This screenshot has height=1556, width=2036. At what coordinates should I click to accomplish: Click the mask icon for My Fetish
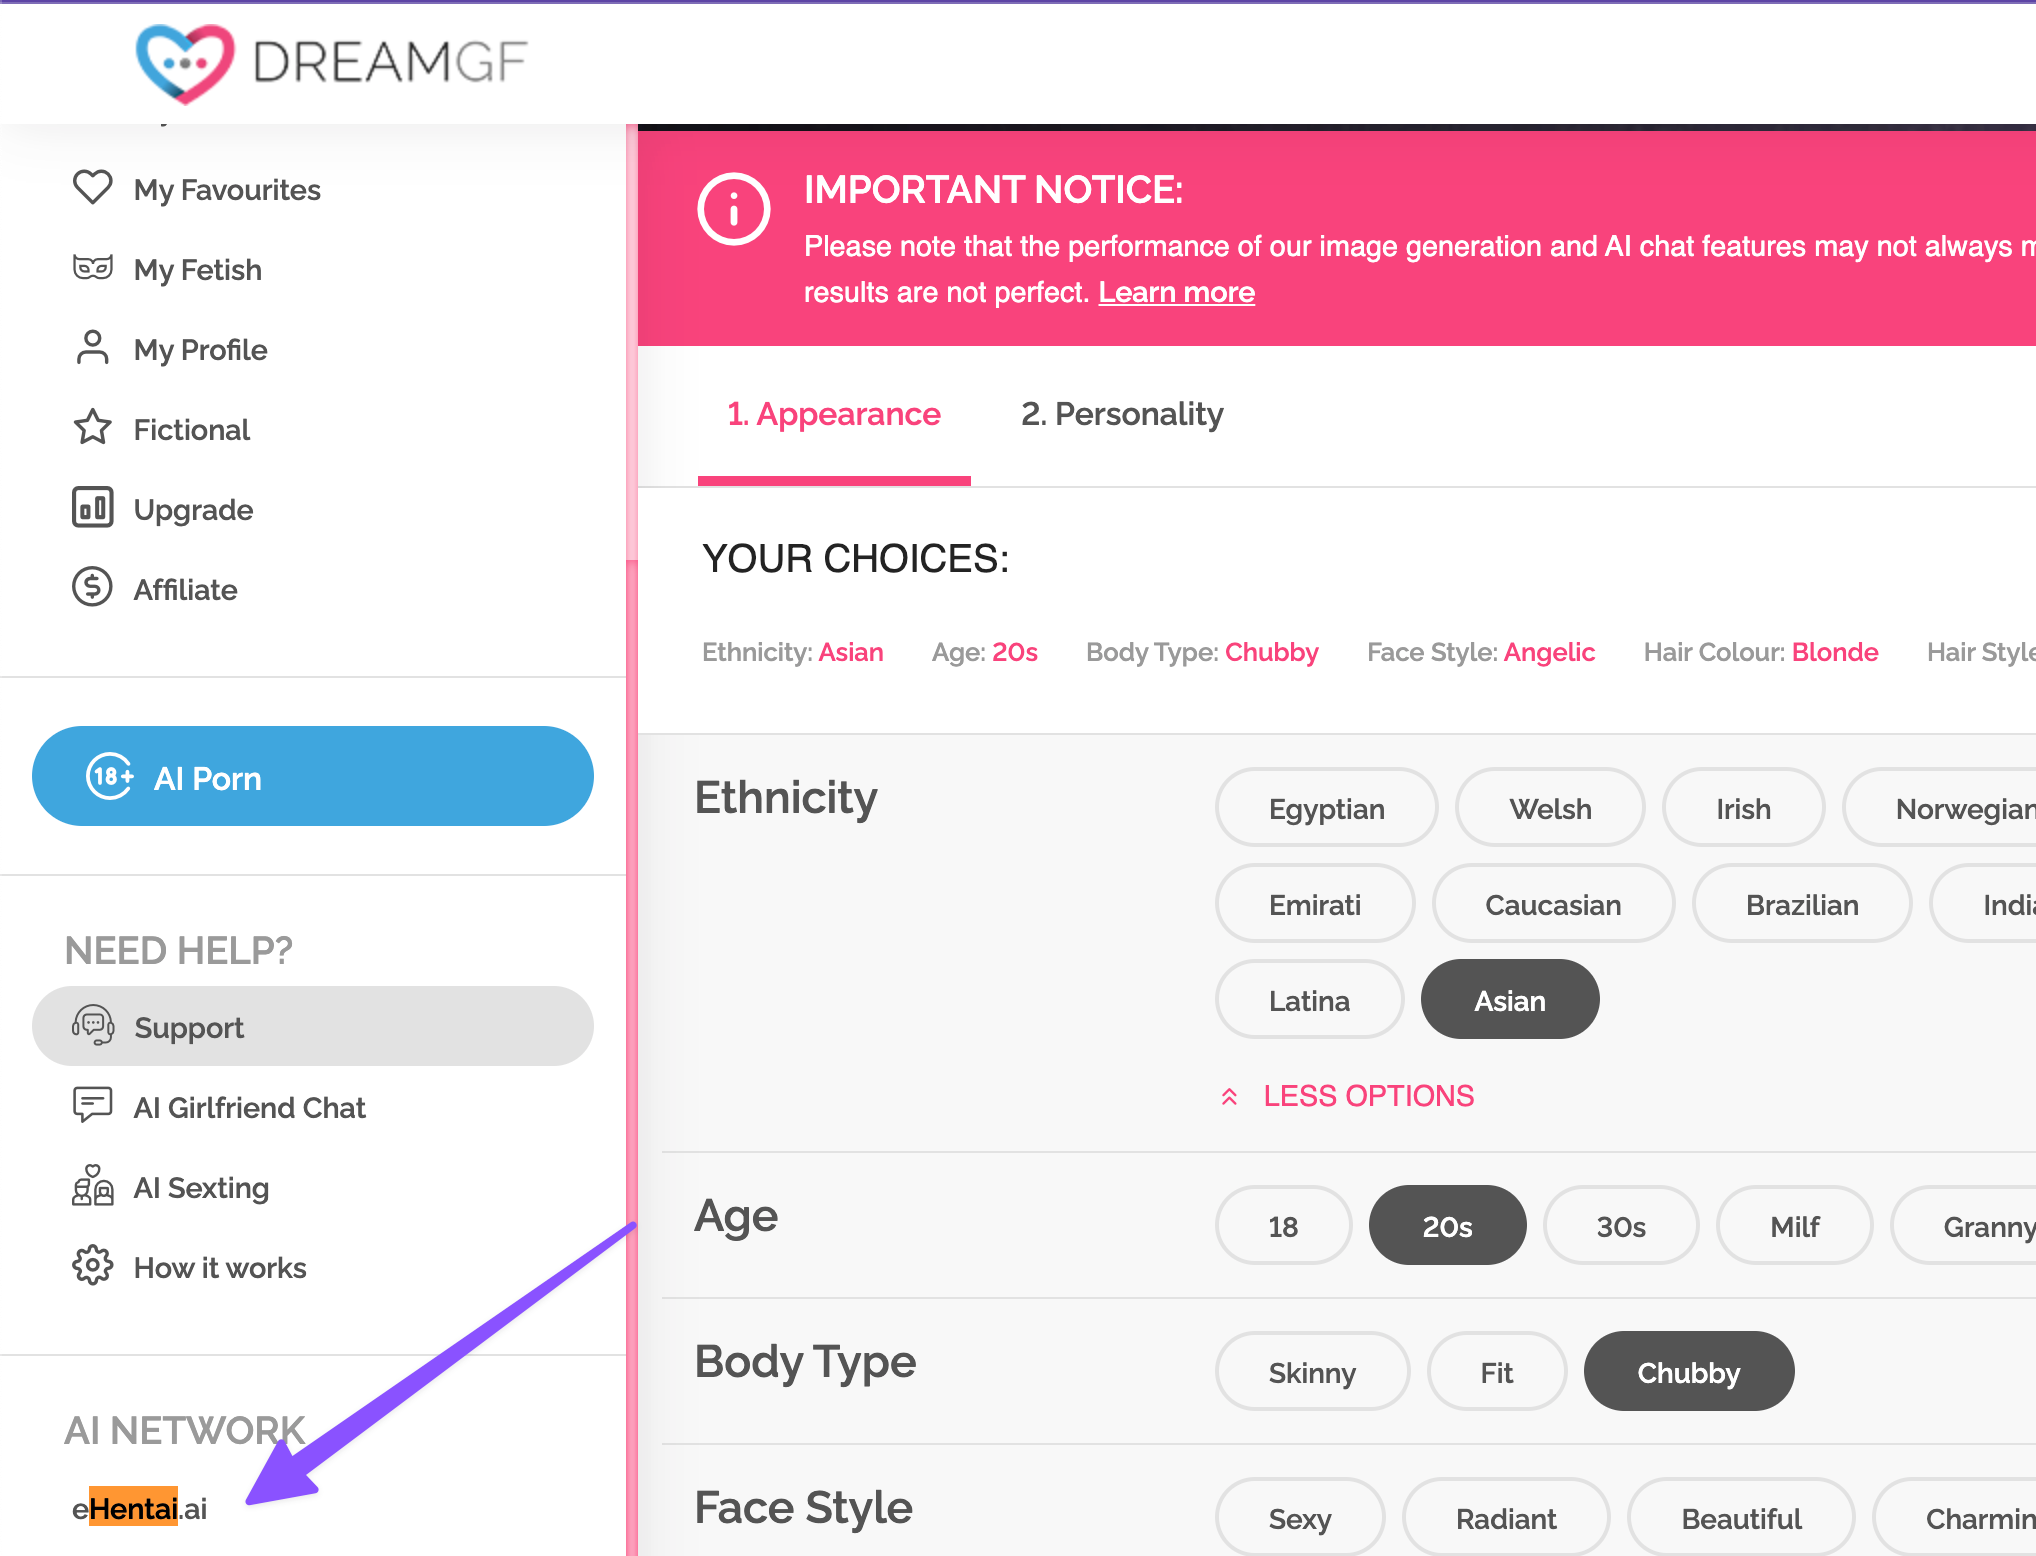(x=93, y=268)
